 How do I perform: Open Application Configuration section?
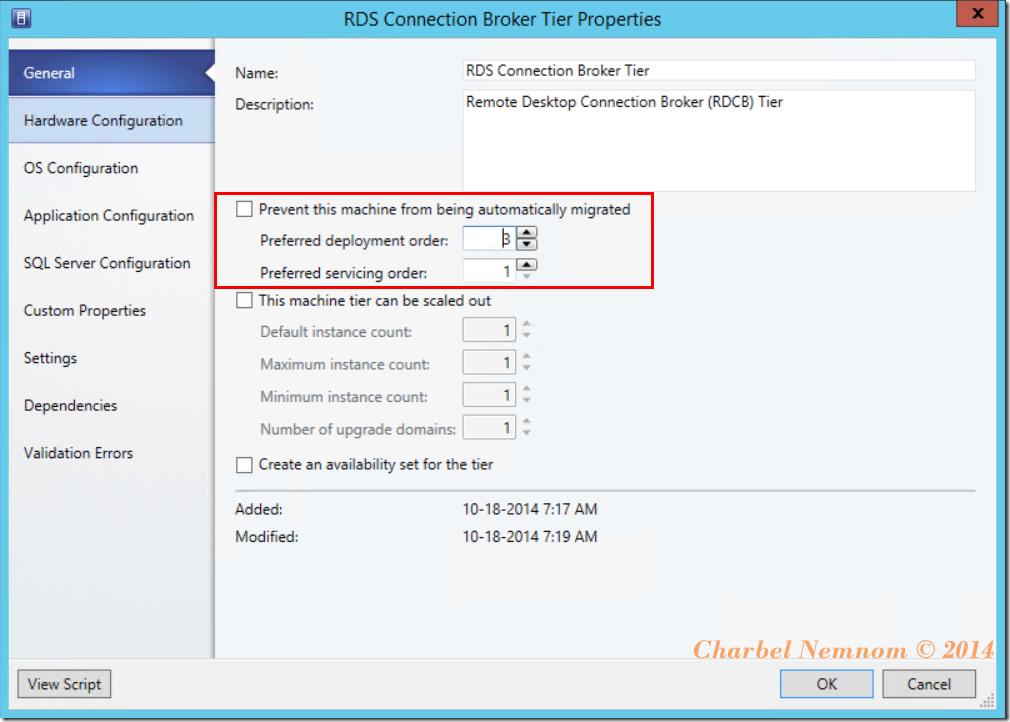click(111, 216)
